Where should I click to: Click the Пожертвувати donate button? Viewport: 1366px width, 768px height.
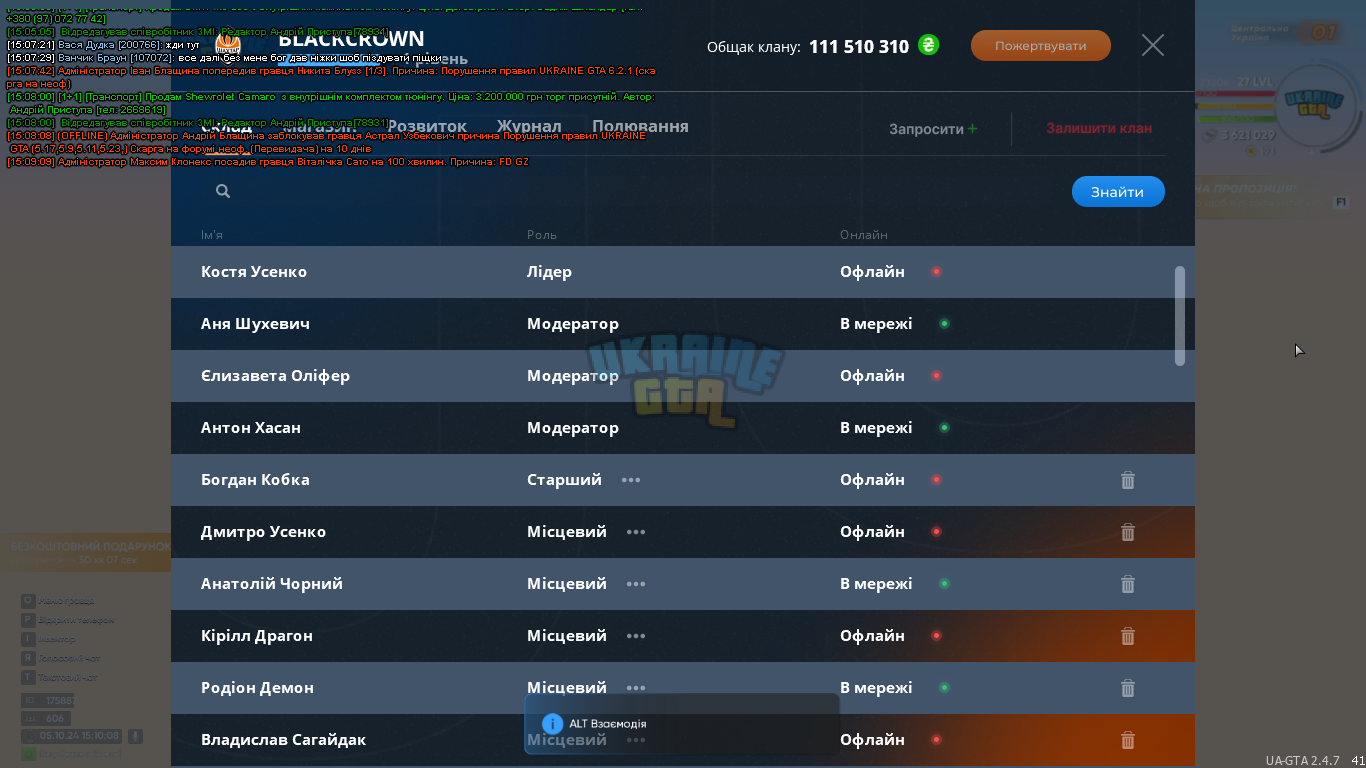1041,45
